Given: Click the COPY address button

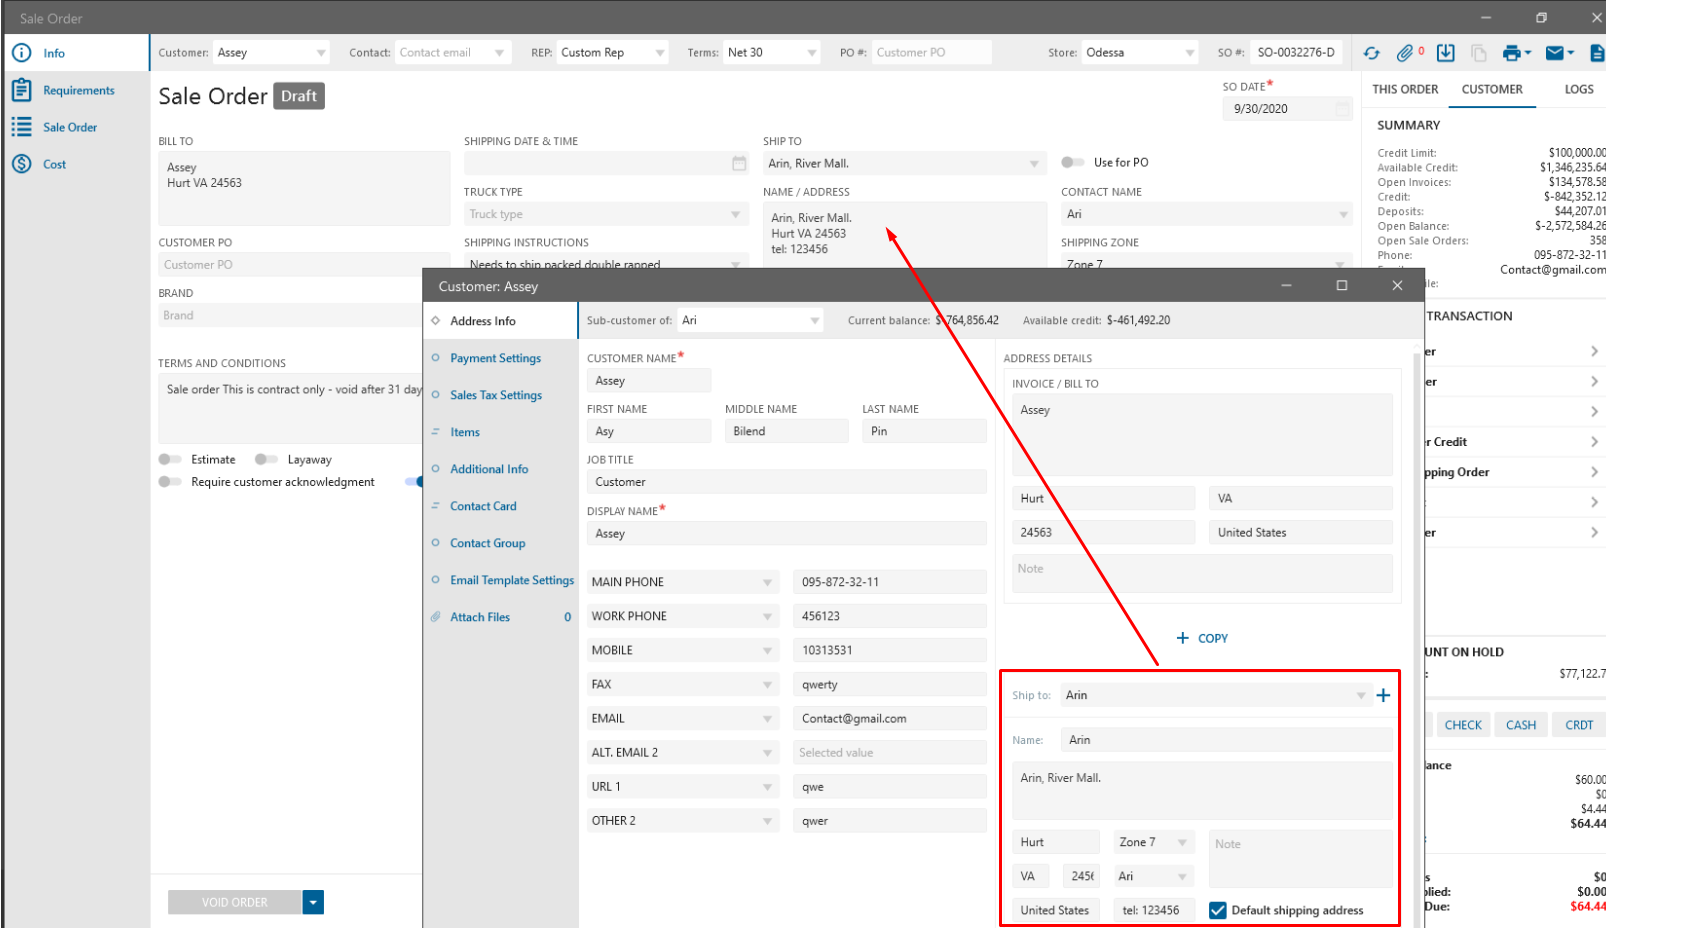Looking at the screenshot, I should pos(1202,639).
